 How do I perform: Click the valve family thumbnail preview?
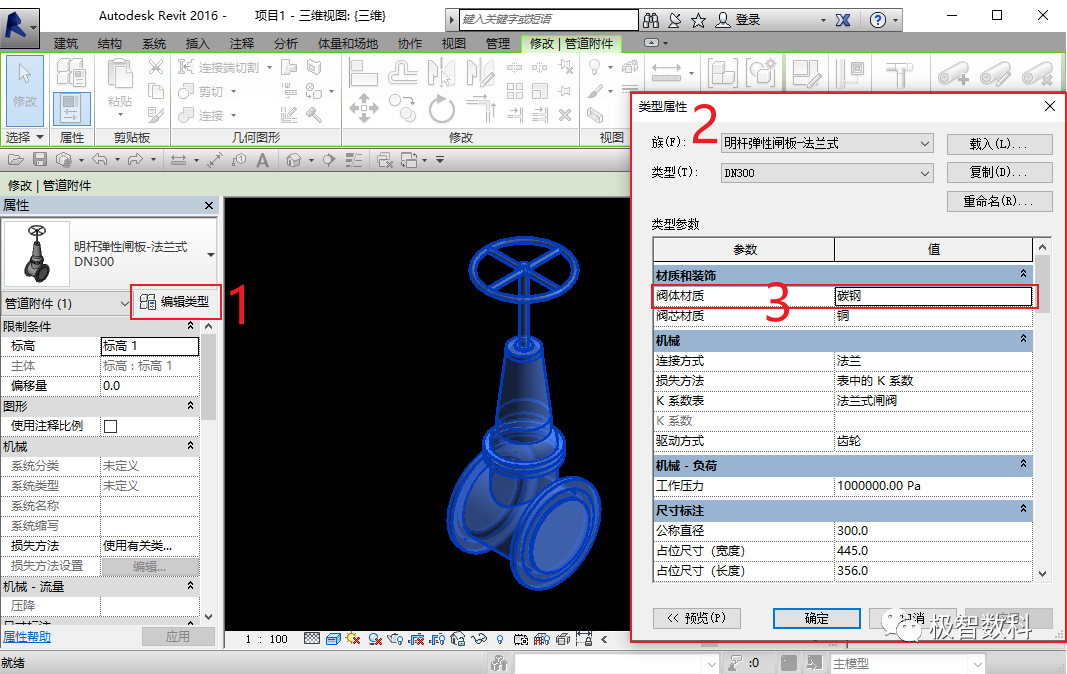pos(37,254)
